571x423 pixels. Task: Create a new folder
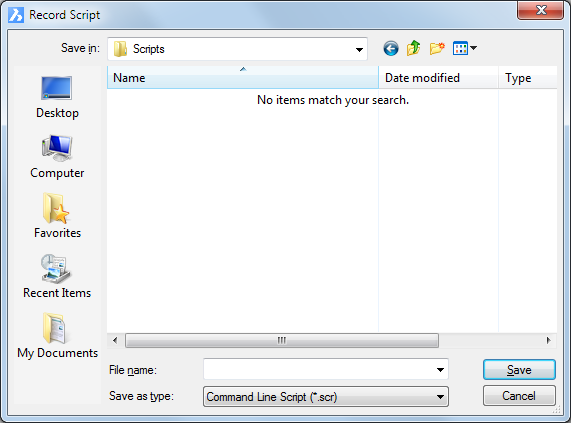click(x=437, y=48)
